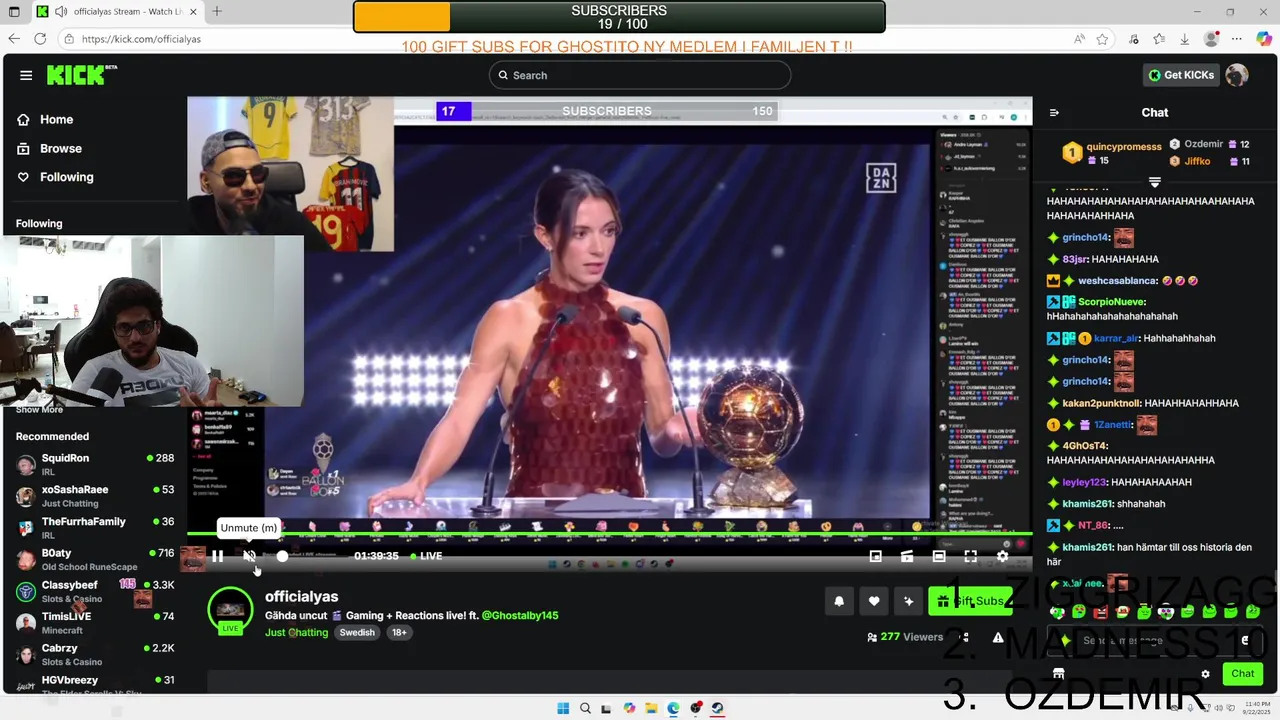The image size is (1280, 720).
Task: Click quincypromesss in chat leaderboard
Action: [x=1124, y=147]
